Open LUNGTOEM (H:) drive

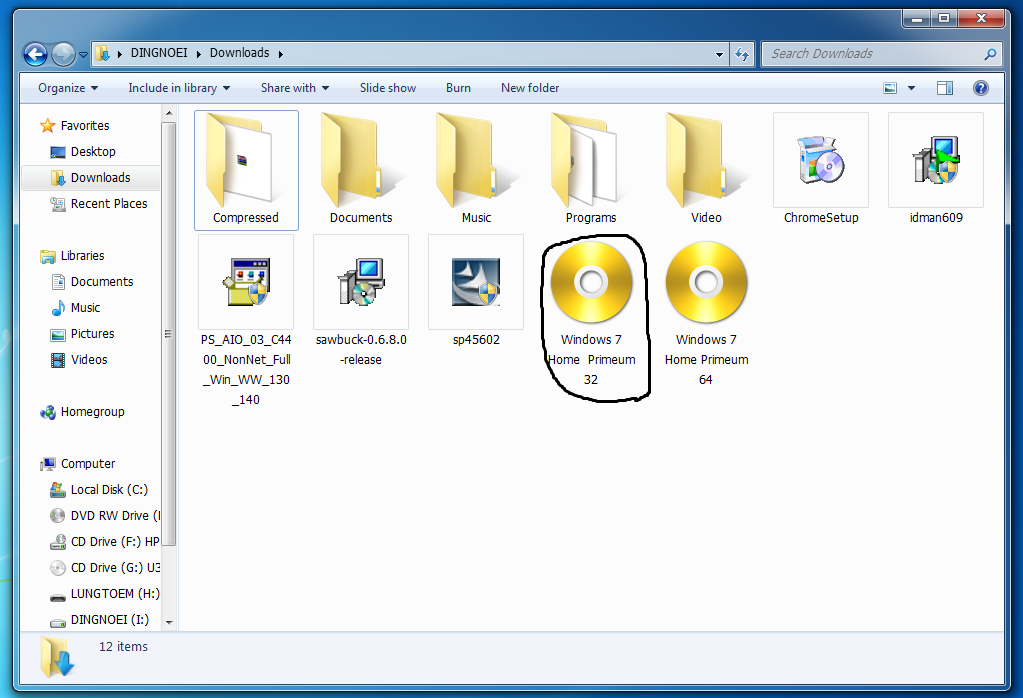coord(104,594)
